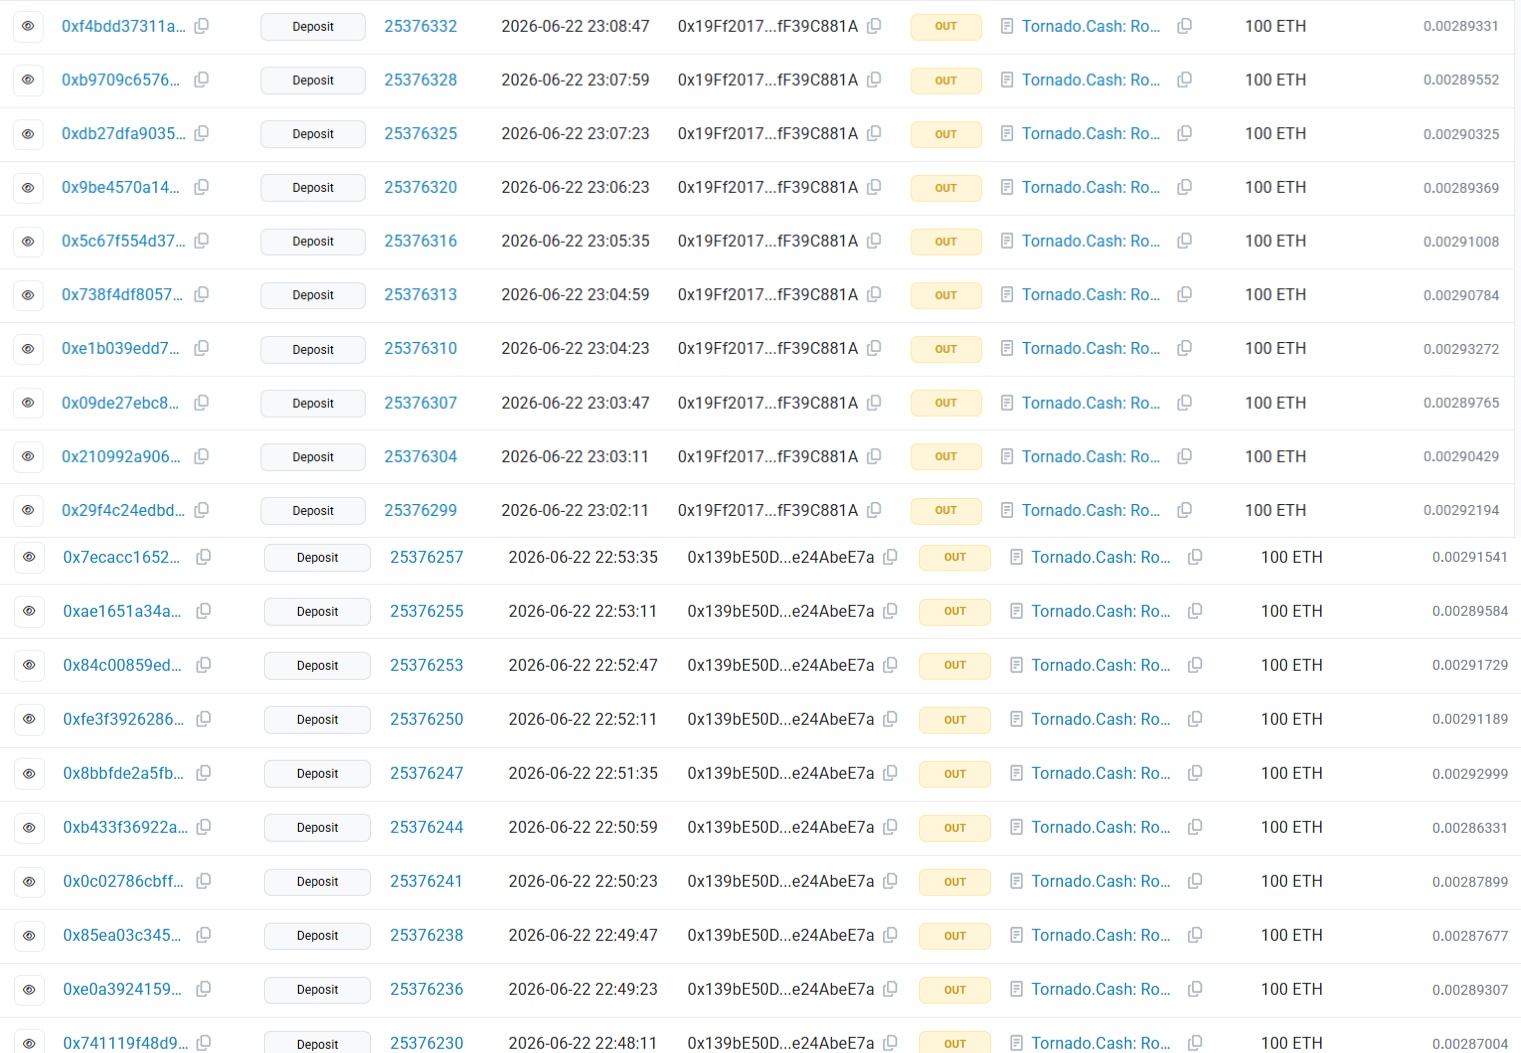Copy sender address in block 25376332 row
The height and width of the screenshot is (1053, 1521).
pyautogui.click(x=874, y=26)
